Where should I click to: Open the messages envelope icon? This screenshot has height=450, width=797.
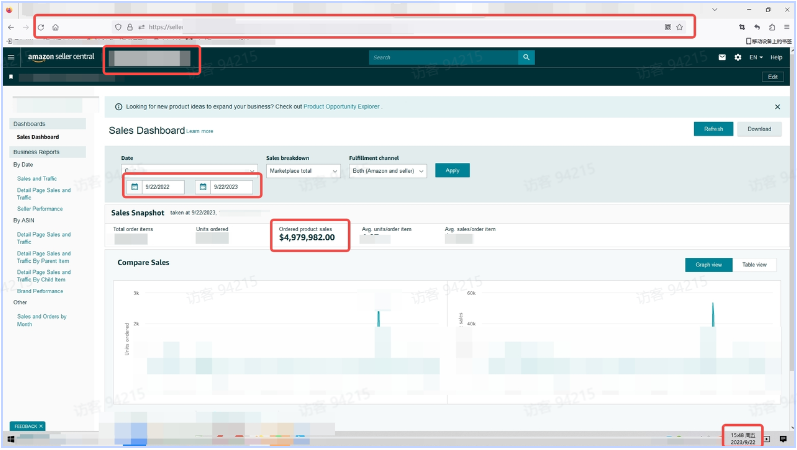[722, 57]
